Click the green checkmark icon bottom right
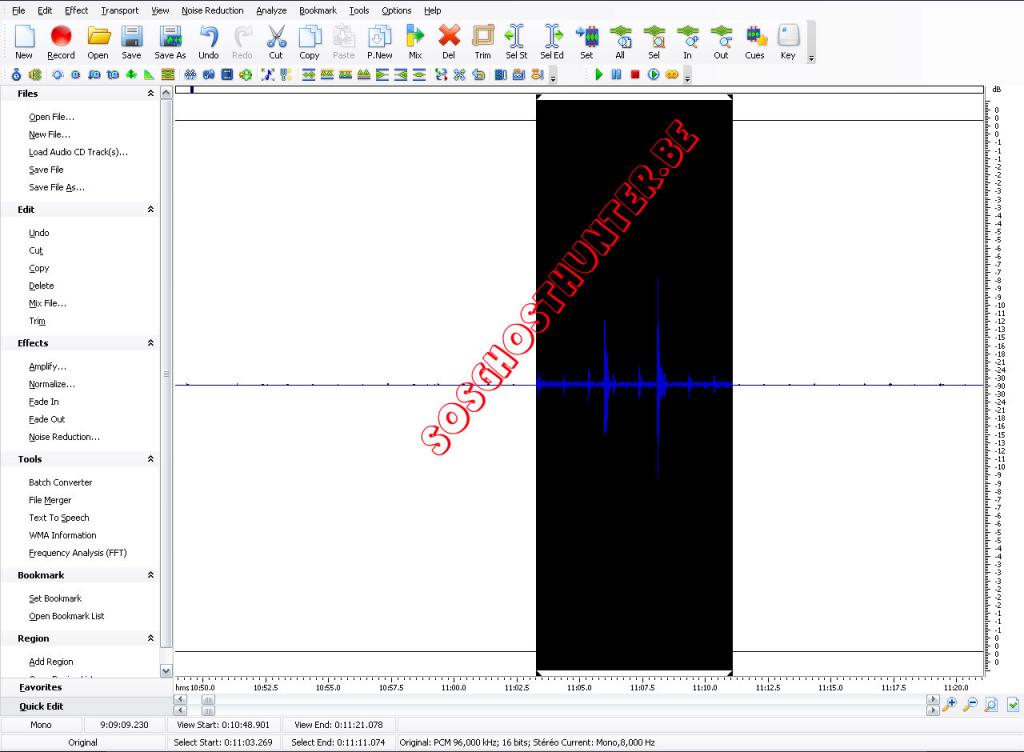 pyautogui.click(x=1013, y=704)
